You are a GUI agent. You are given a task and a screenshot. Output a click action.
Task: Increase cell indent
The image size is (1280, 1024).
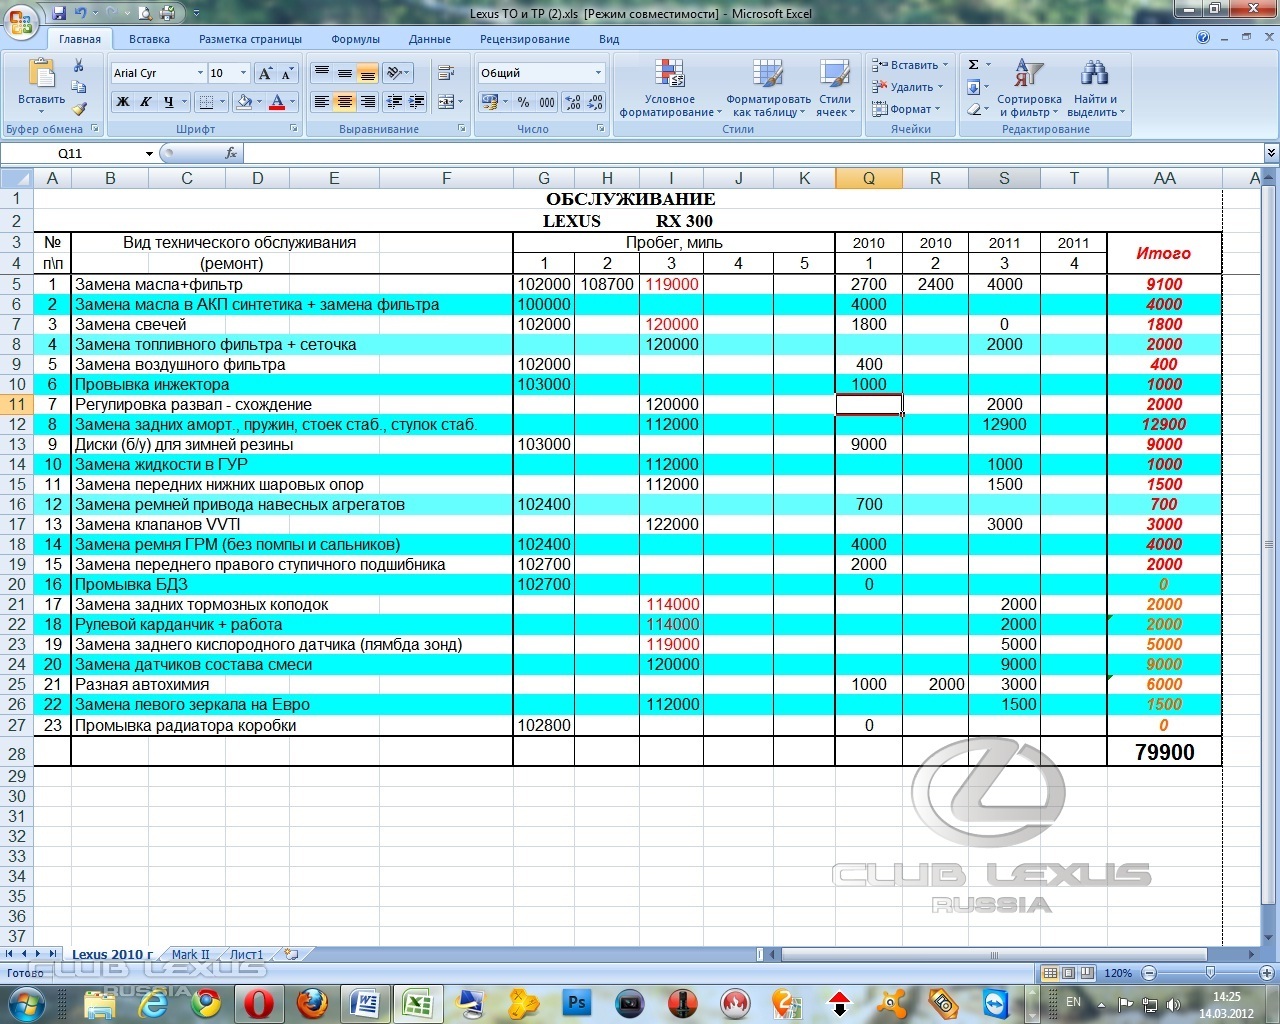coord(417,102)
